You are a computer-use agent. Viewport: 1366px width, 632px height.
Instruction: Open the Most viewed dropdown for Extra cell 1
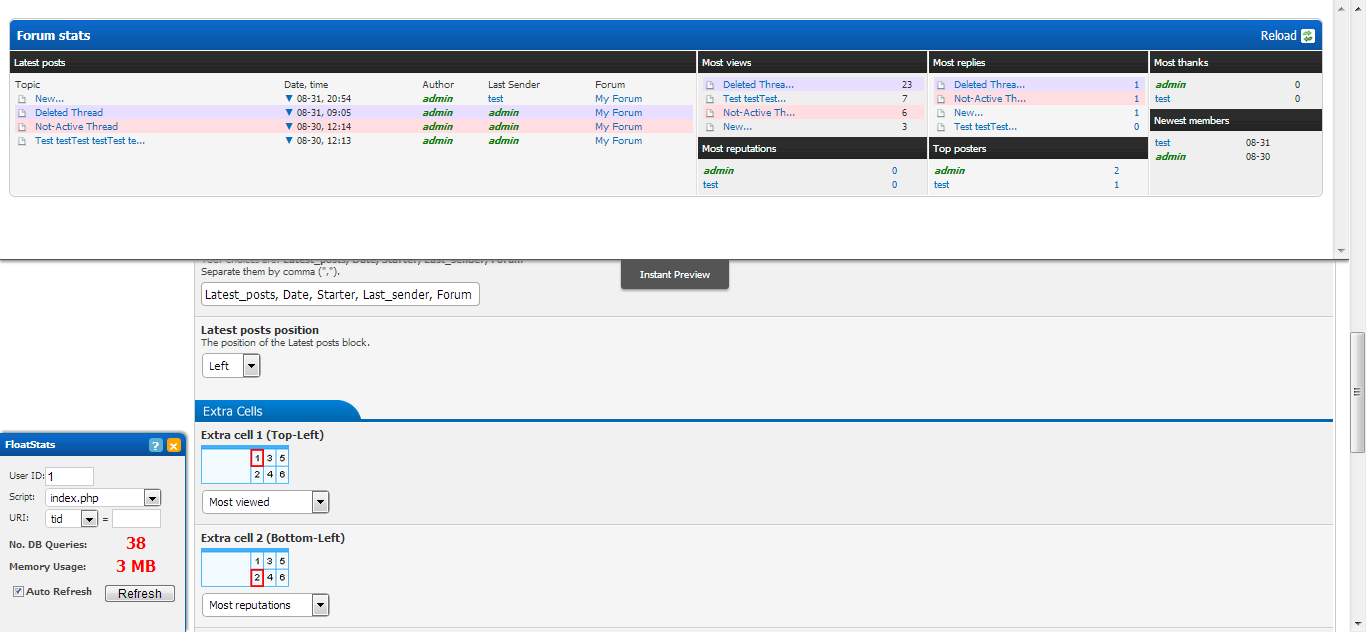point(320,502)
